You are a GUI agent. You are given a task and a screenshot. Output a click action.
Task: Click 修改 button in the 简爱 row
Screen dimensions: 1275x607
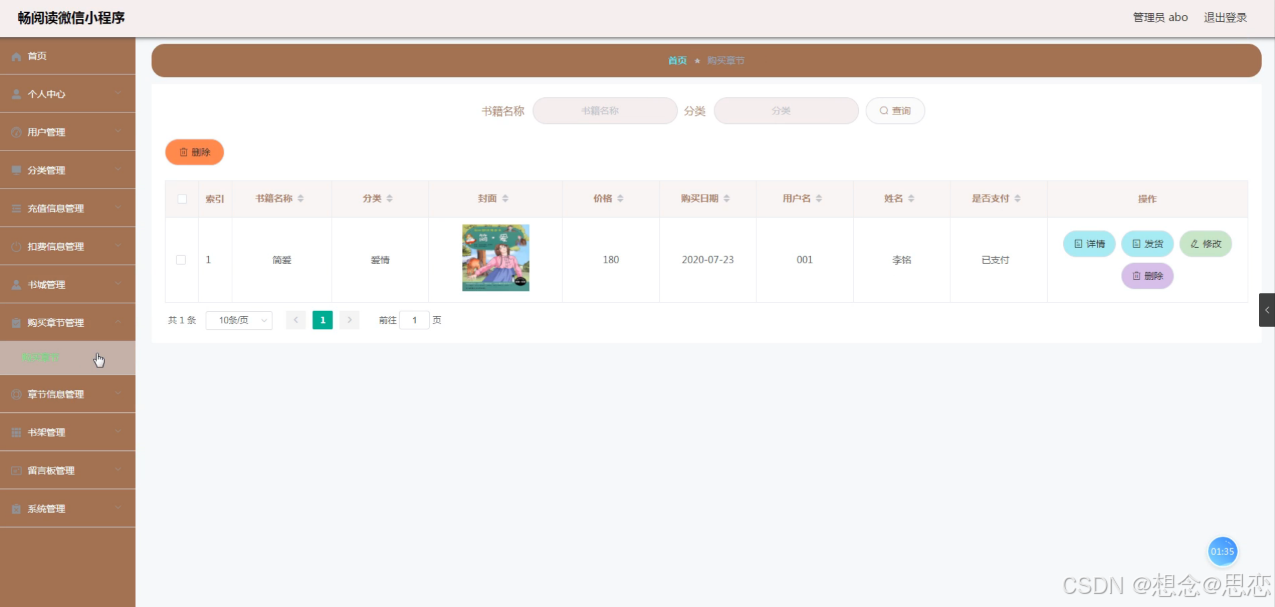tap(1206, 244)
